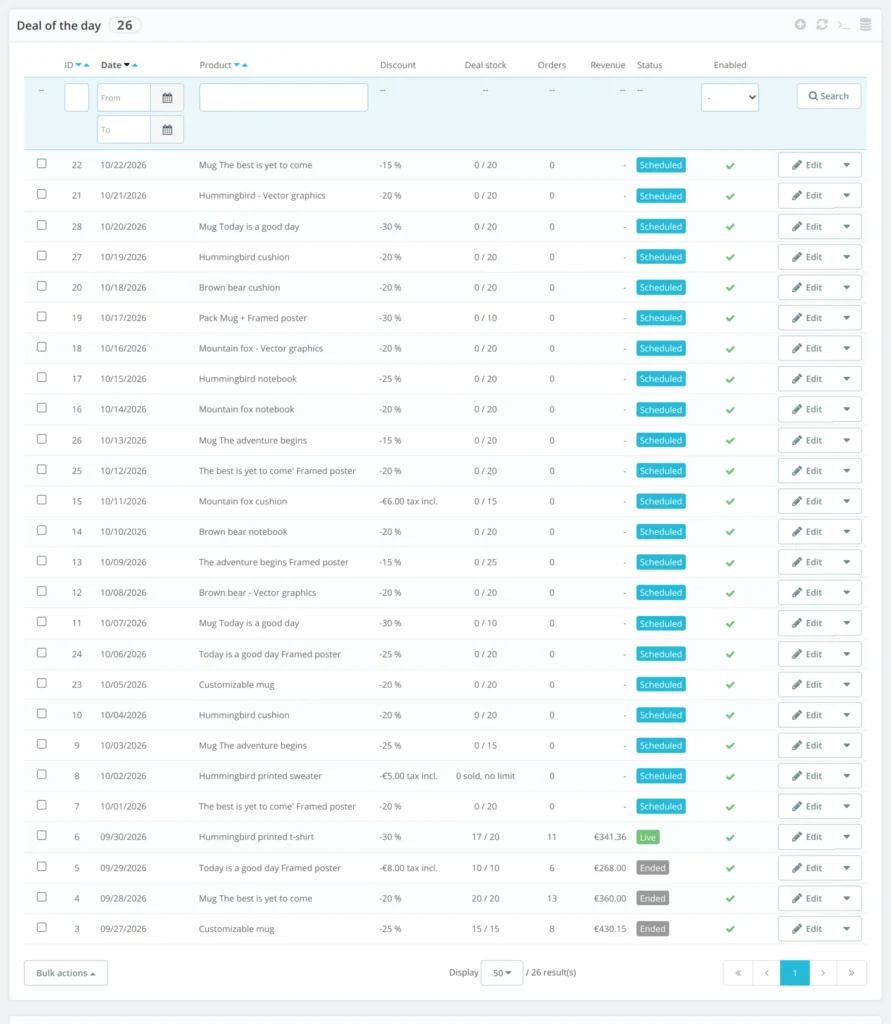Go to the next results page

[x=823, y=973]
